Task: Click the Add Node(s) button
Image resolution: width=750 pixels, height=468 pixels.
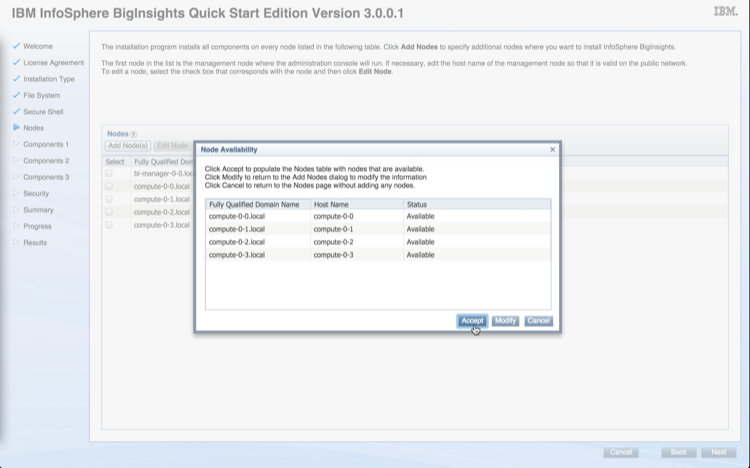Action: pyautogui.click(x=128, y=145)
